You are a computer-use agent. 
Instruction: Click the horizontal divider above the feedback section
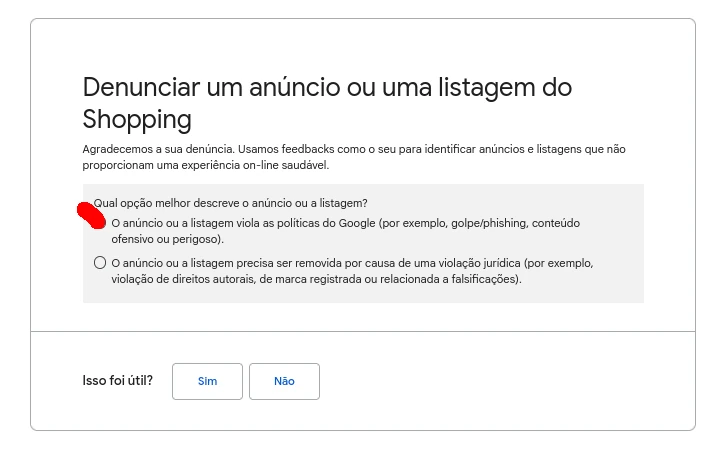[363, 331]
